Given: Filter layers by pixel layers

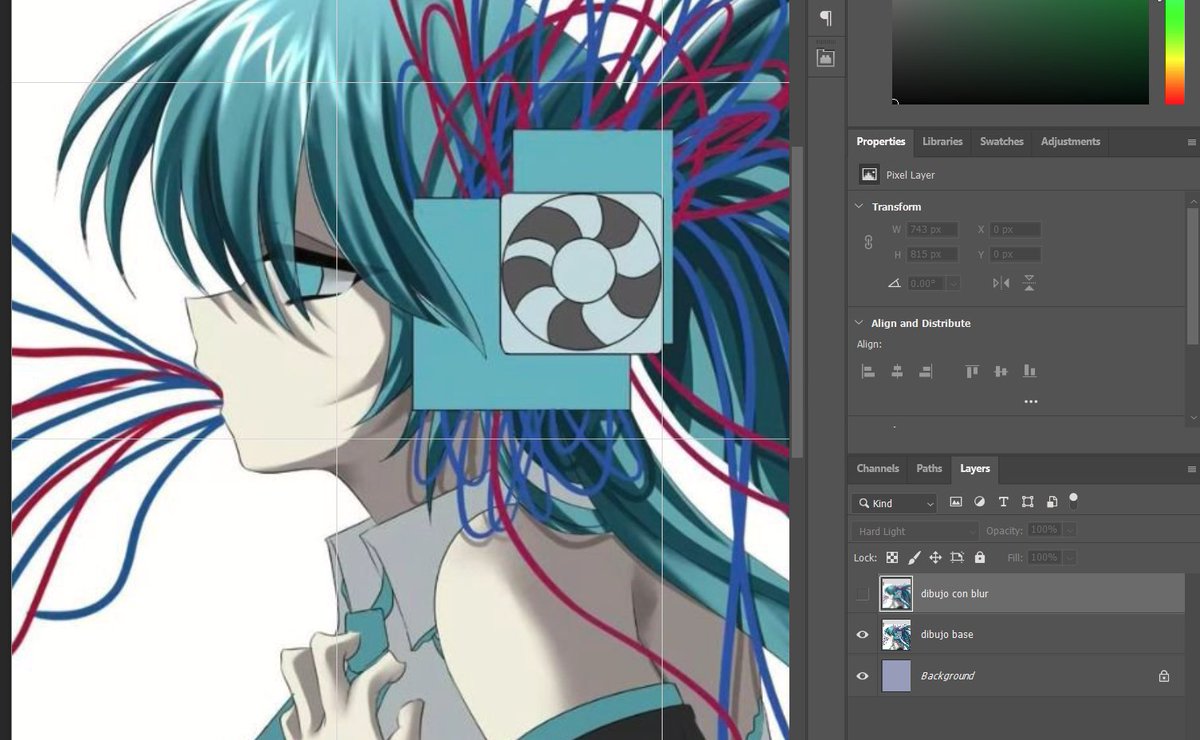Looking at the screenshot, I should point(956,502).
